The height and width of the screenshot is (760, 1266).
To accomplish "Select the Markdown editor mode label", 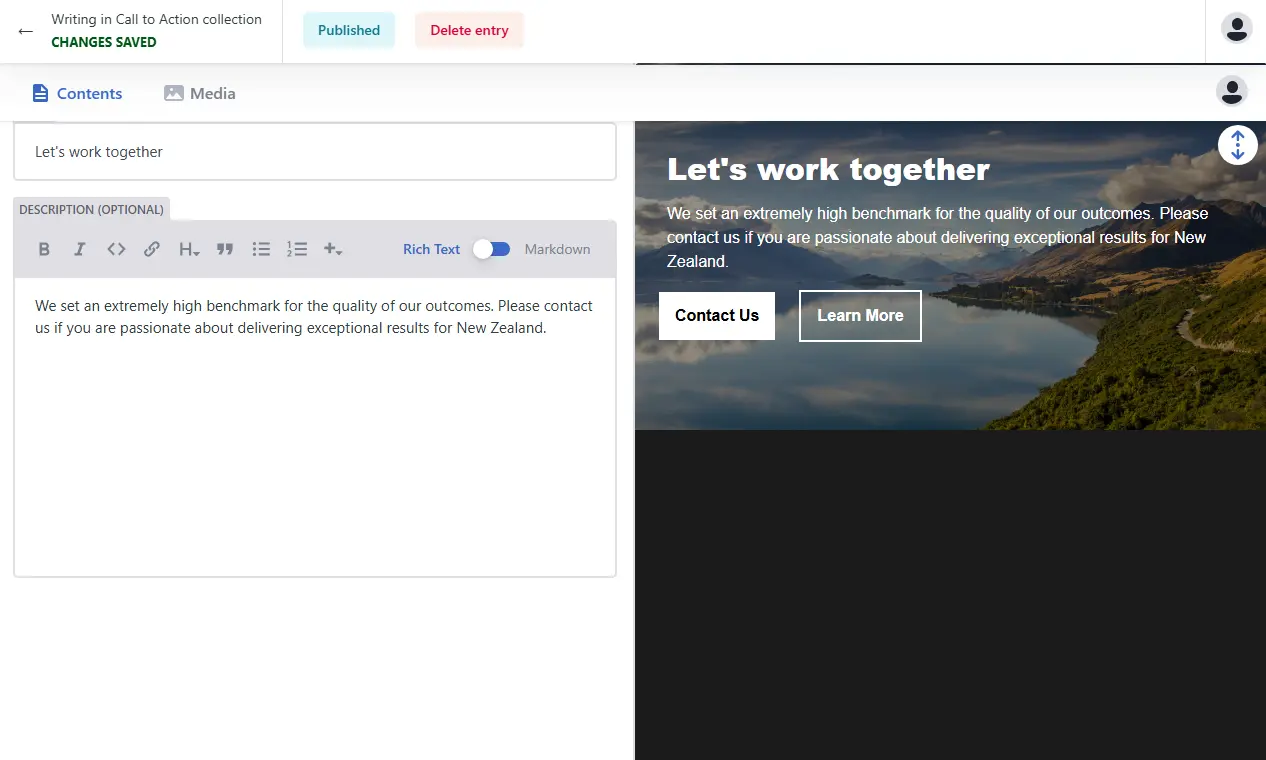I will coord(557,249).
